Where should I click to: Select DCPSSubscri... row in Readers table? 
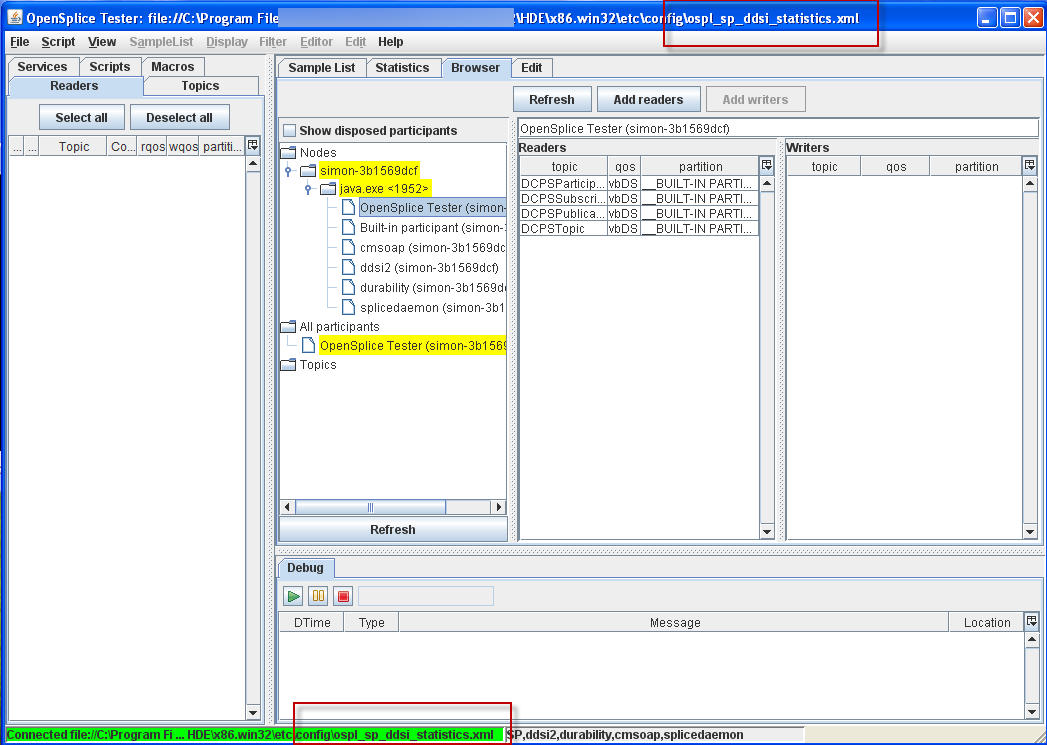click(639, 198)
